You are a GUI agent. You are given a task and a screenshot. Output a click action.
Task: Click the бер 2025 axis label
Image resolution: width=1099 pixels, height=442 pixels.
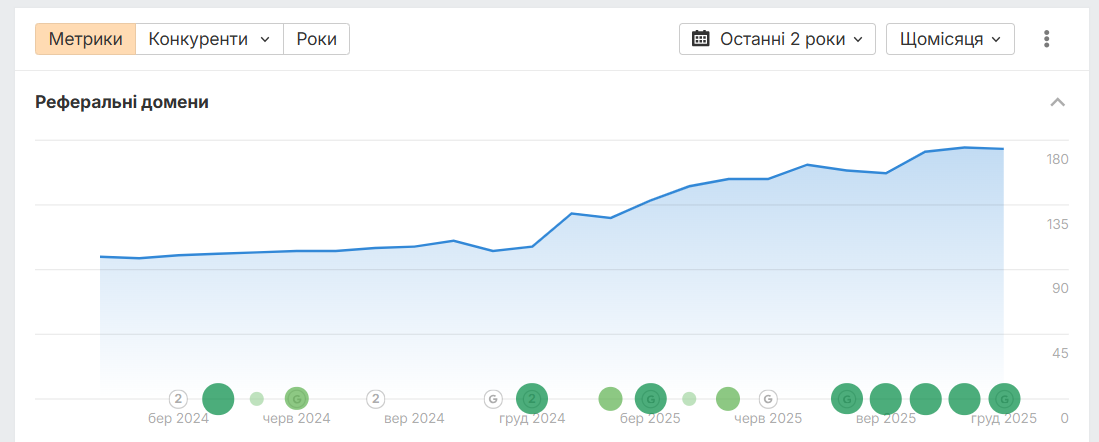click(650, 419)
